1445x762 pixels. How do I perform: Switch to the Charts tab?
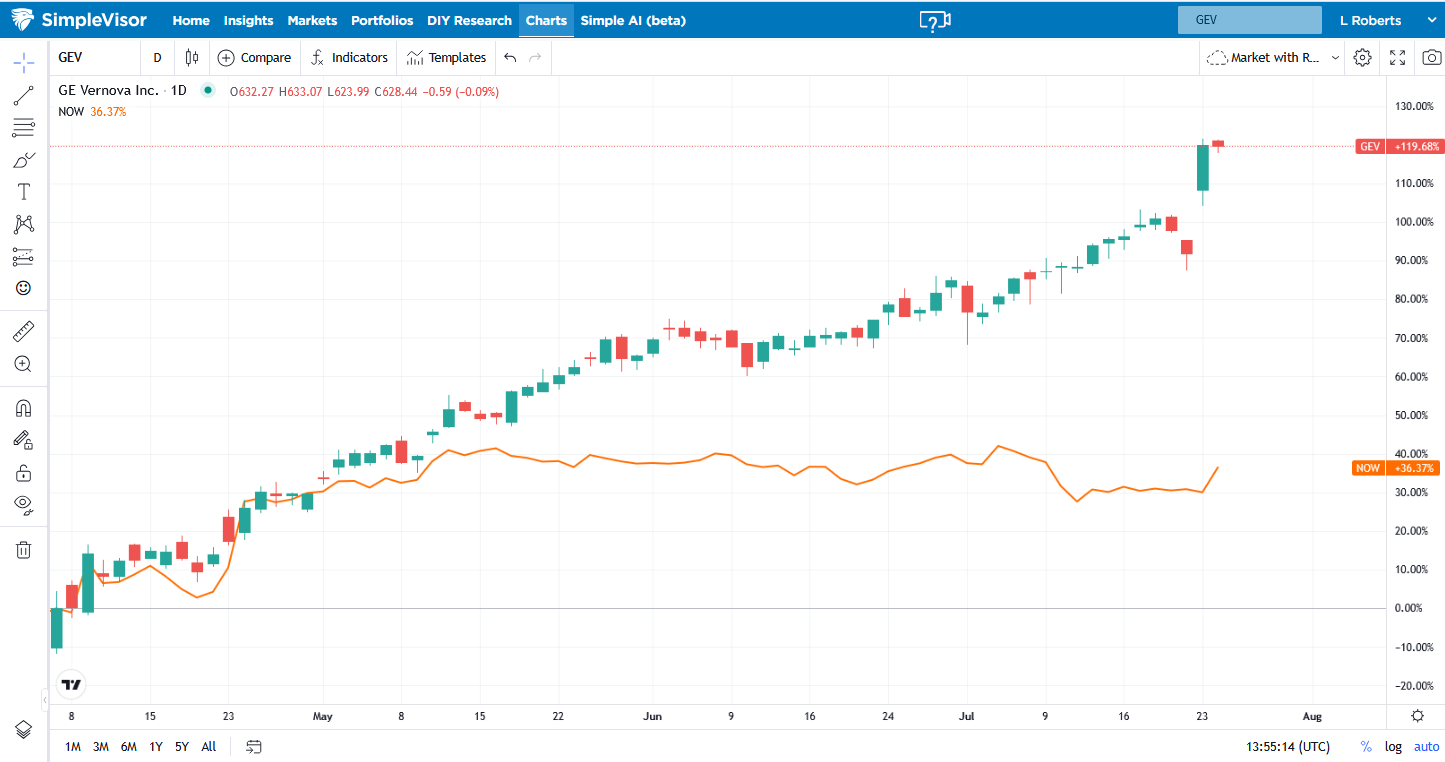pos(546,20)
